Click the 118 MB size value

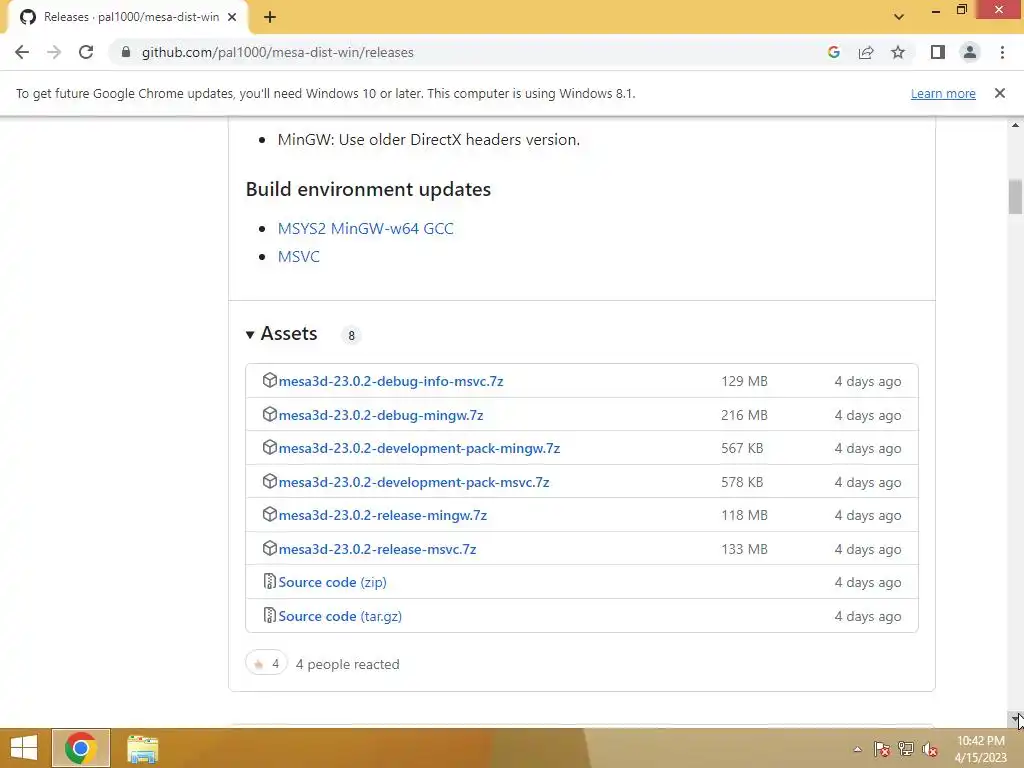point(744,515)
